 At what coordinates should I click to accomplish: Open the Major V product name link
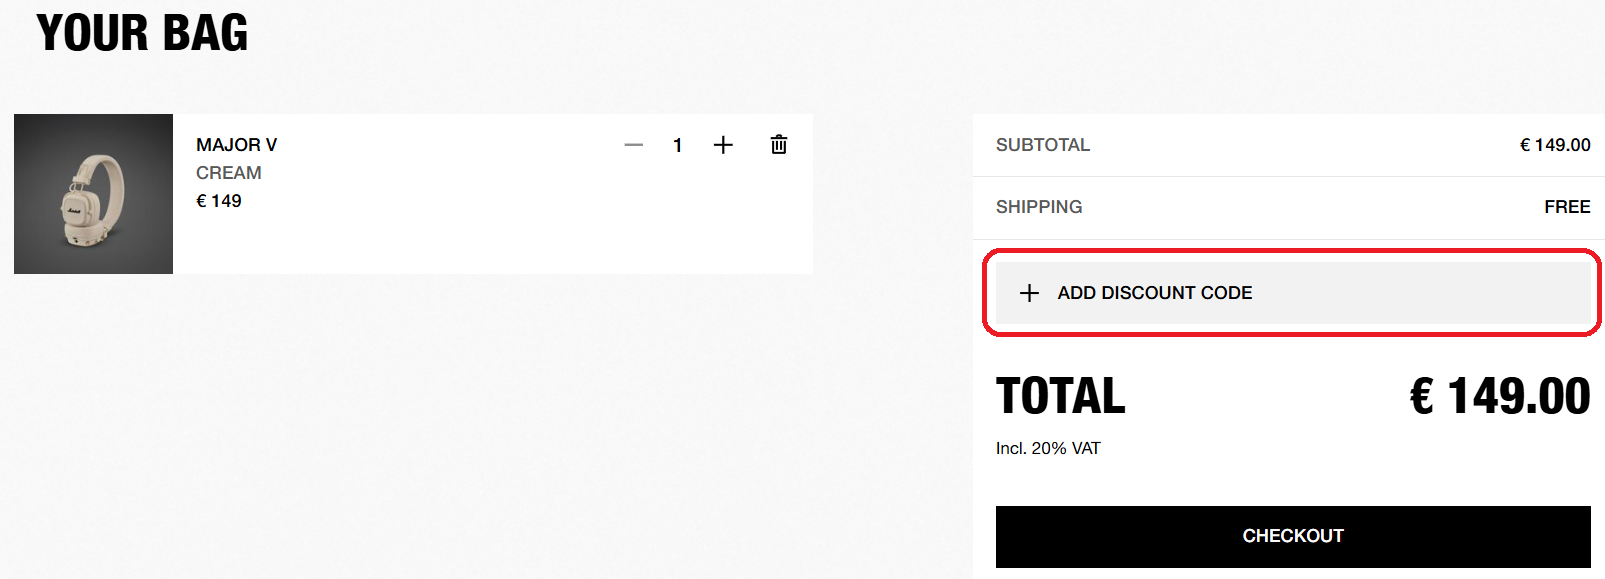[236, 145]
